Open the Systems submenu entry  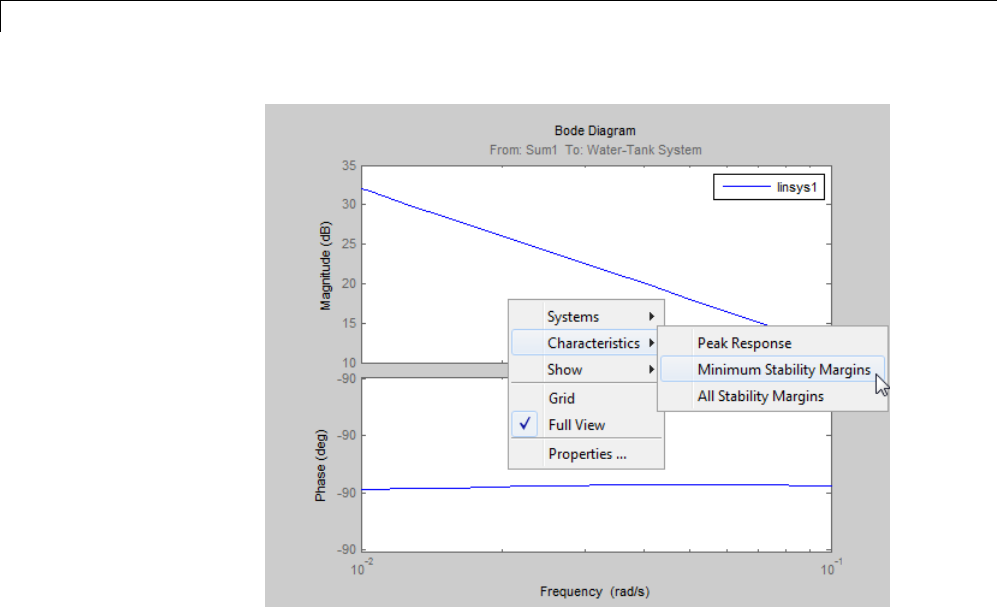click(x=573, y=317)
